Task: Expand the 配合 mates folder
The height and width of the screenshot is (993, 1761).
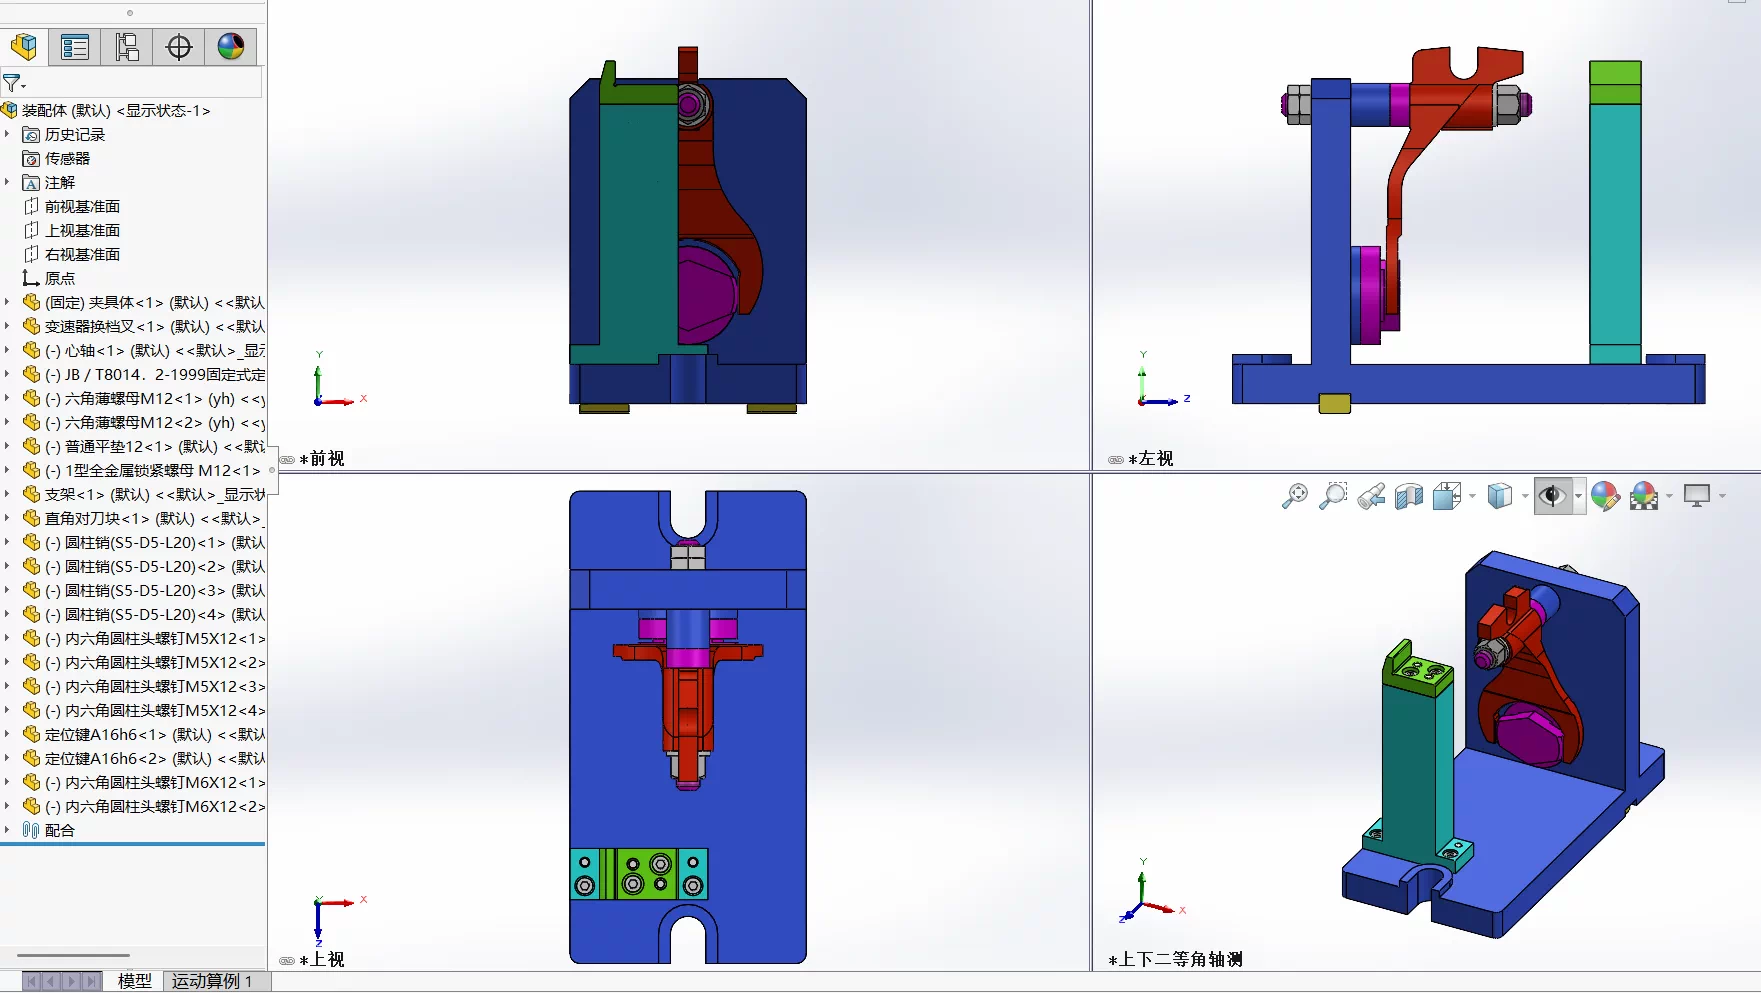Action: pyautogui.click(x=7, y=831)
